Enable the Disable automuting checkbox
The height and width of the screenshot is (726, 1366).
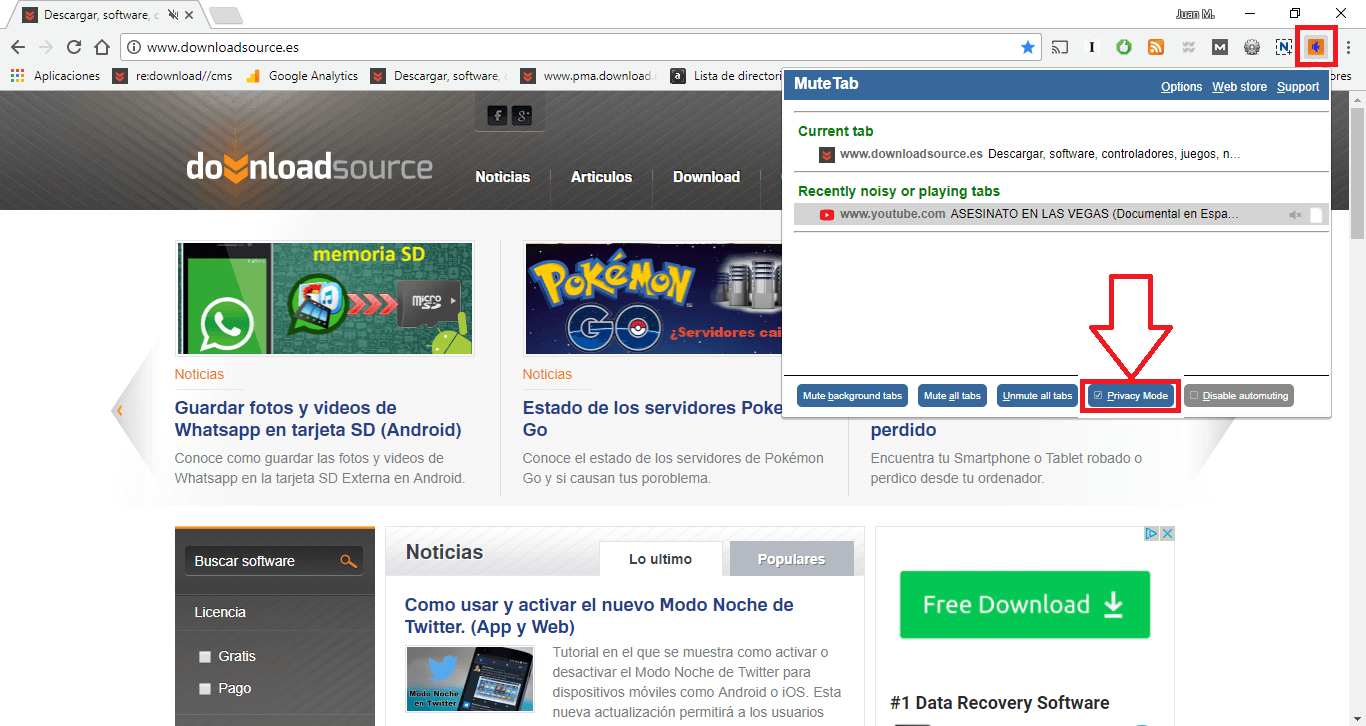pos(1194,396)
